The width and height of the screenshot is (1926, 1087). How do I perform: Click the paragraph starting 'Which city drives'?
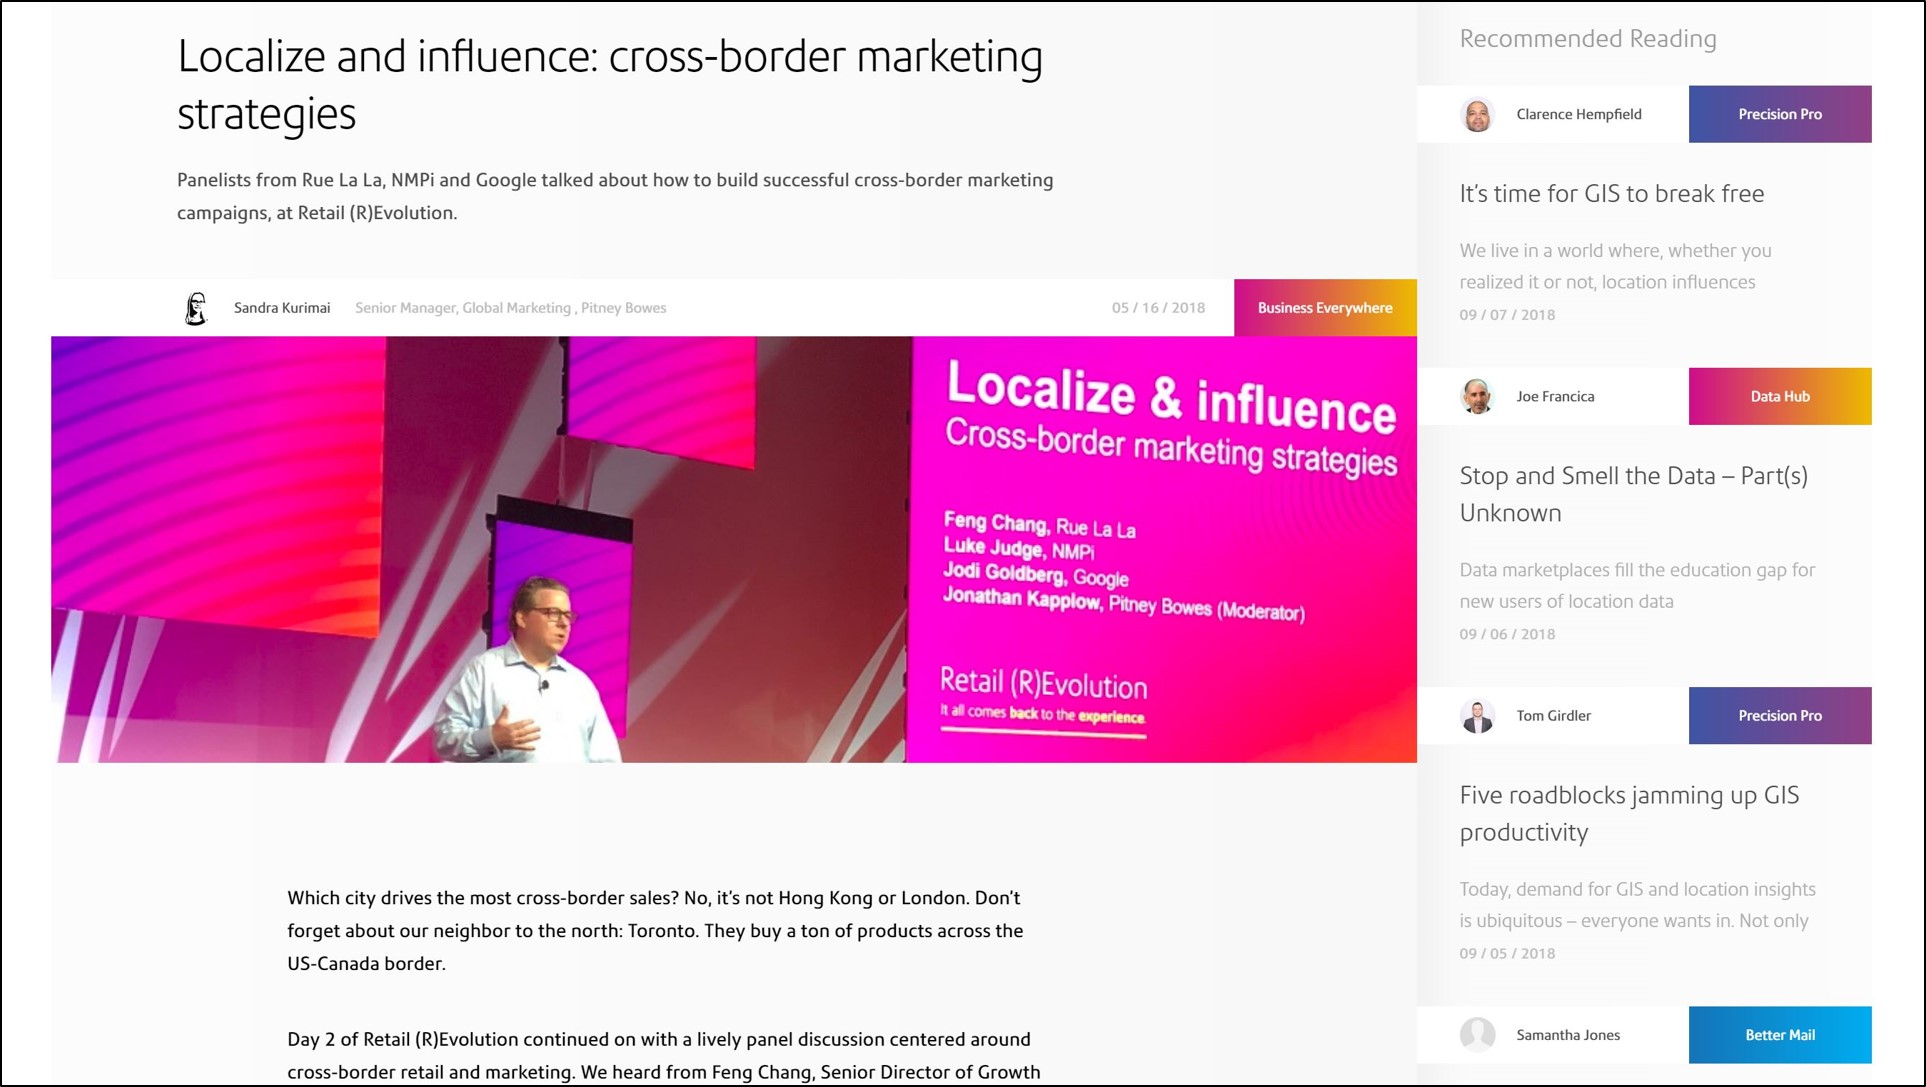pos(655,930)
